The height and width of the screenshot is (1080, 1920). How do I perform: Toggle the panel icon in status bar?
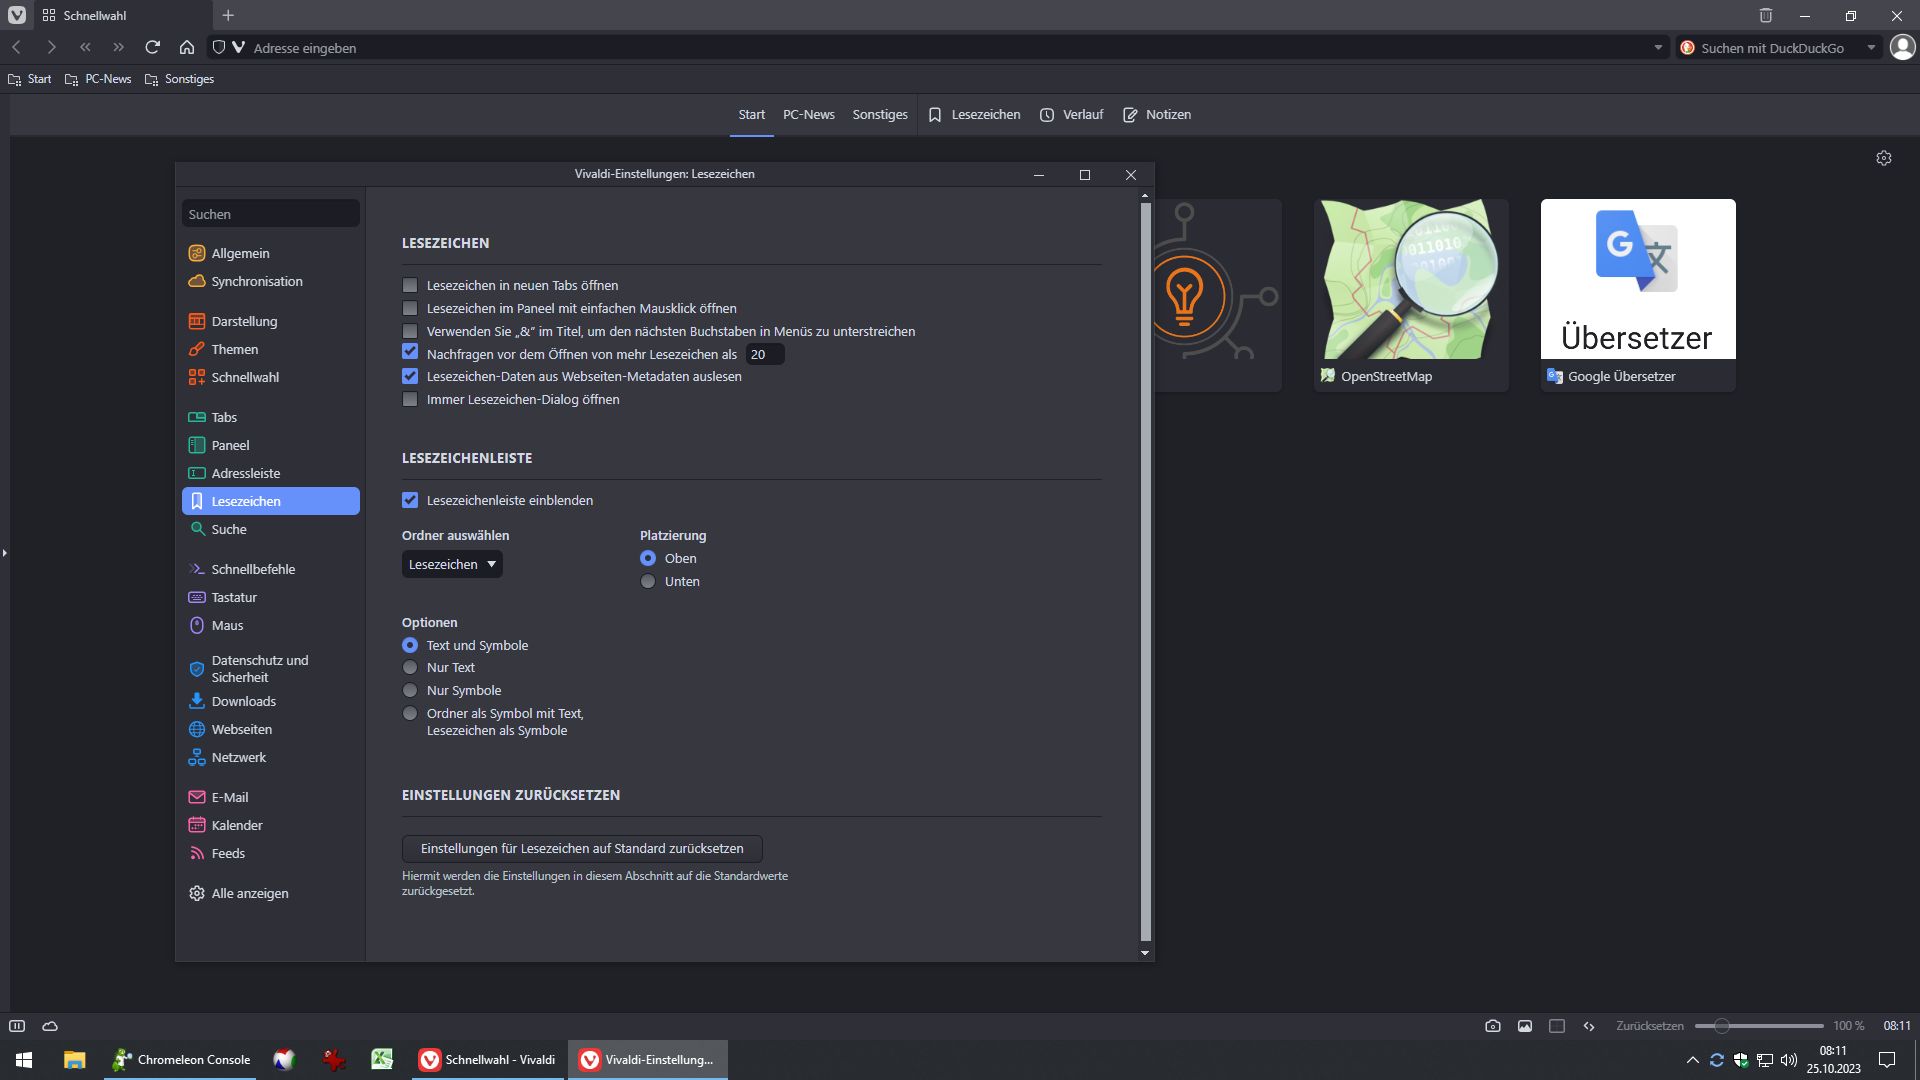(x=17, y=1026)
